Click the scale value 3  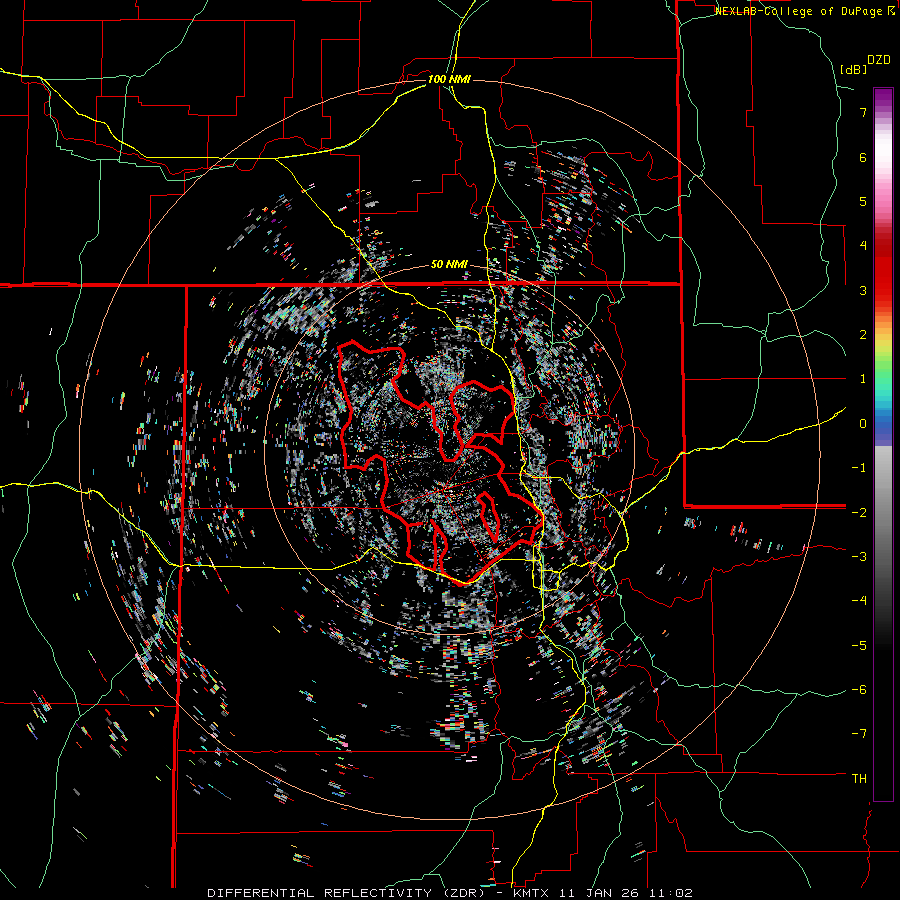[x=863, y=290]
